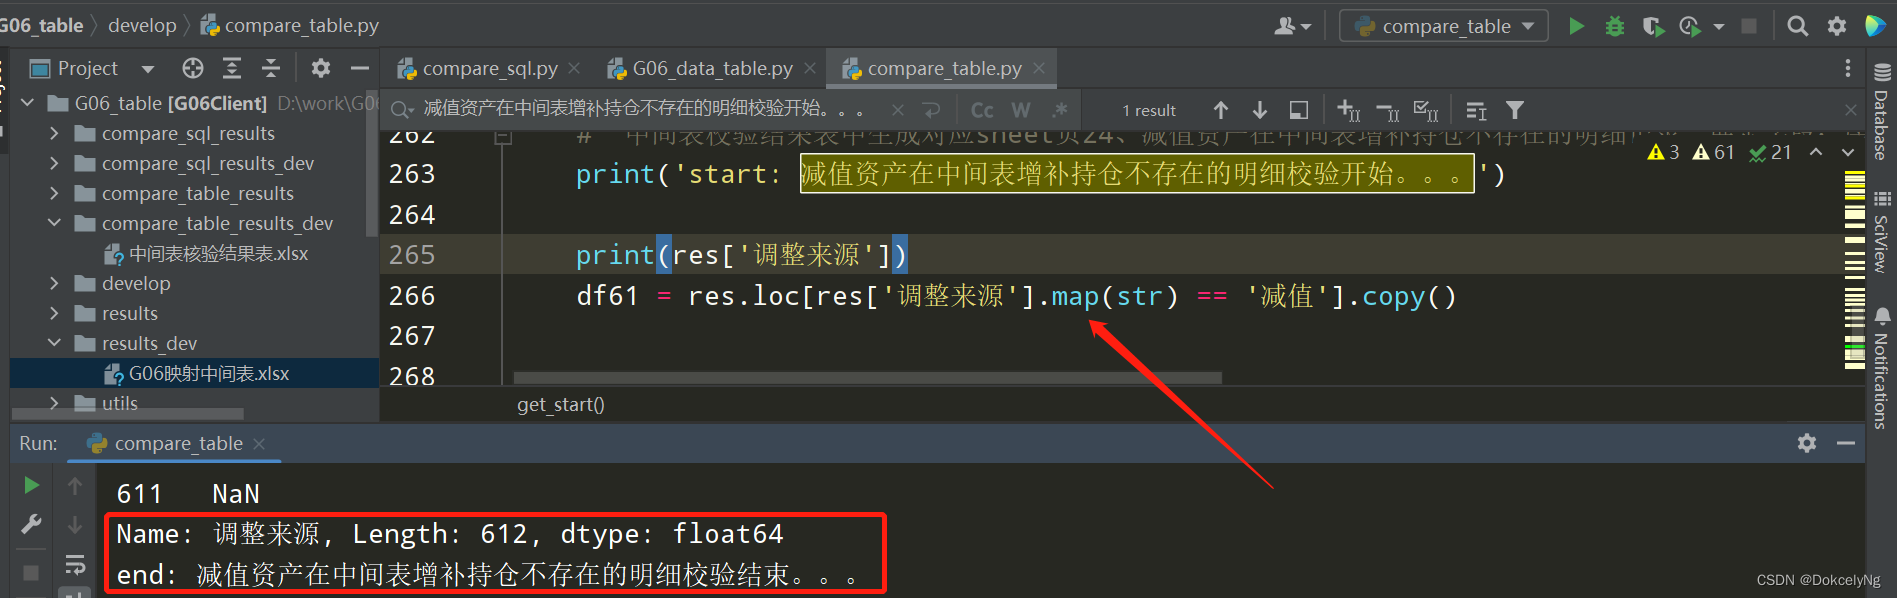Select G06映射中间表.xlsx file

click(197, 373)
